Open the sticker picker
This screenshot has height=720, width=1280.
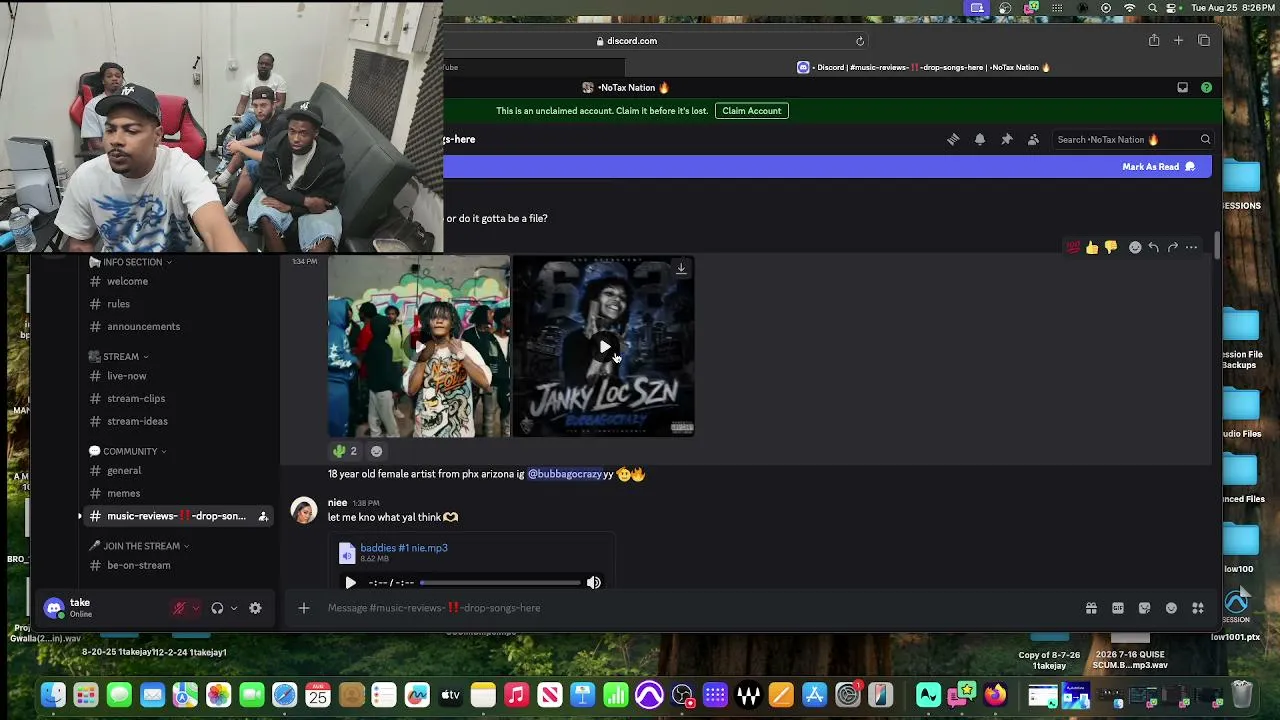(x=1144, y=608)
